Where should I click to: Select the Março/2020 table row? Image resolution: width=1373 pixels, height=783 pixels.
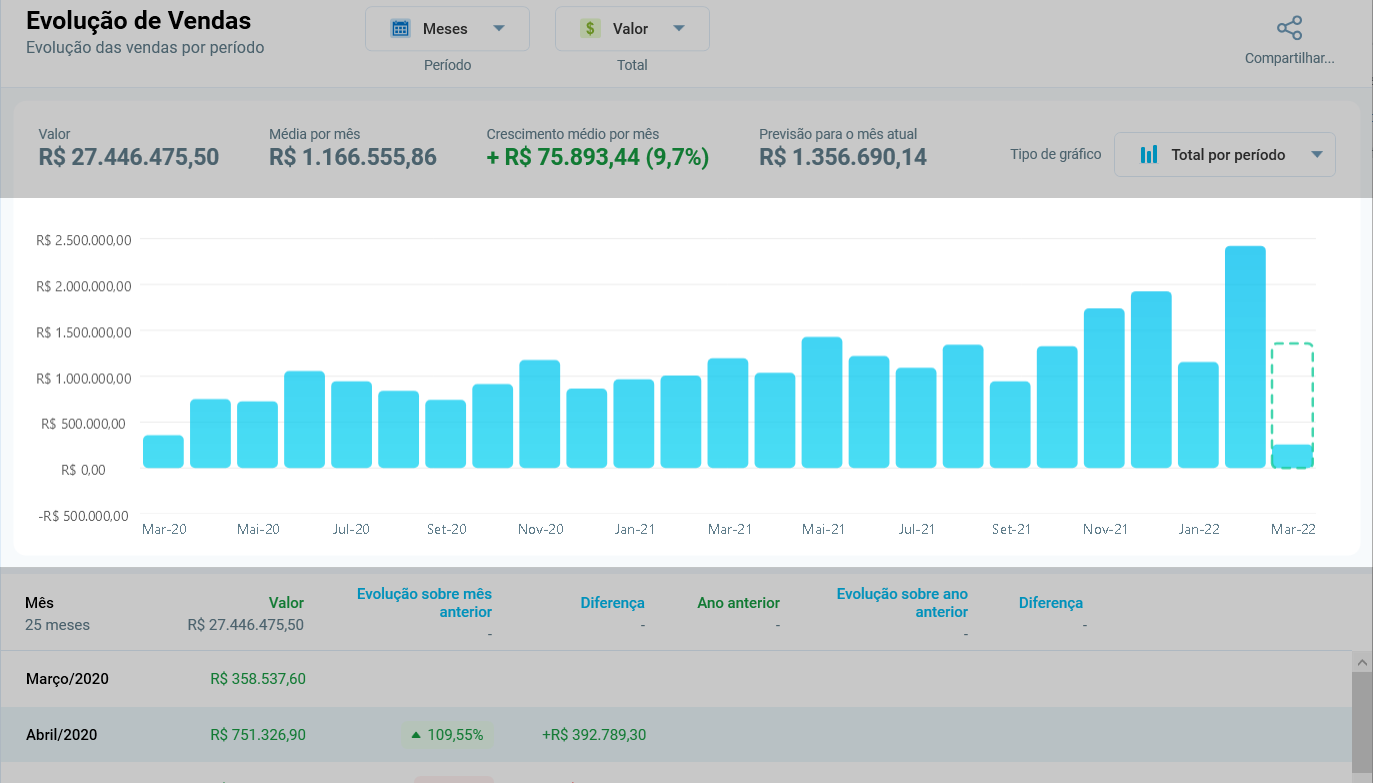click(x=676, y=679)
